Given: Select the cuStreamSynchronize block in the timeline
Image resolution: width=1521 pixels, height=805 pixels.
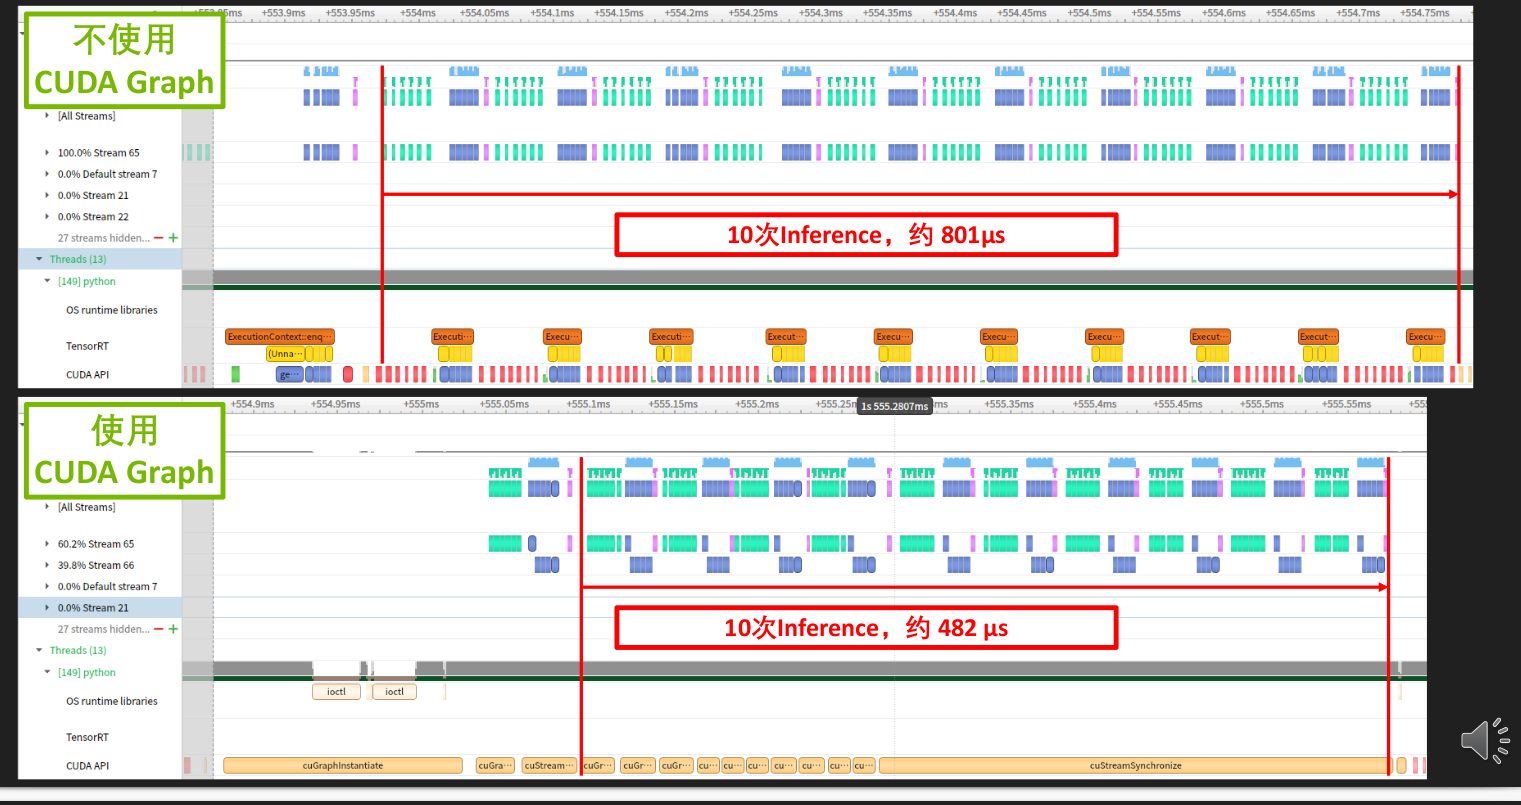Looking at the screenshot, I should point(1135,766).
